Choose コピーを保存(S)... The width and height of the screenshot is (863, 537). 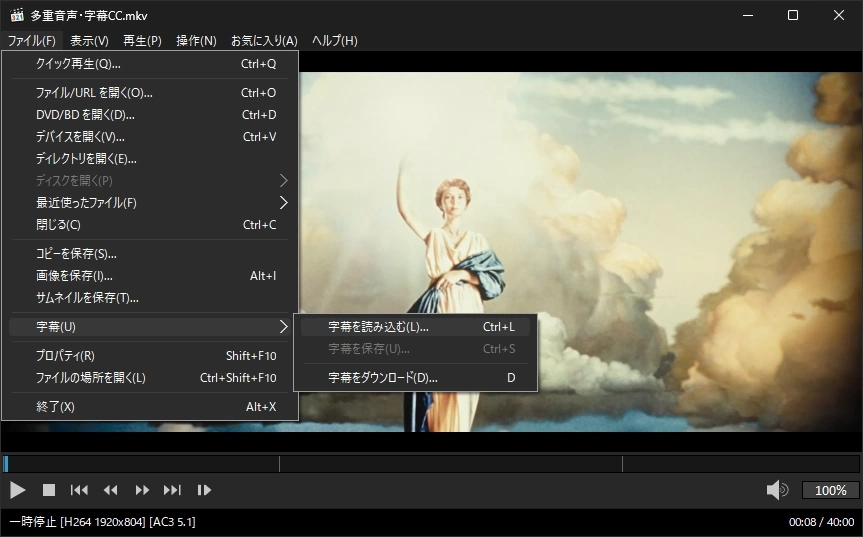pyautogui.click(x=150, y=254)
